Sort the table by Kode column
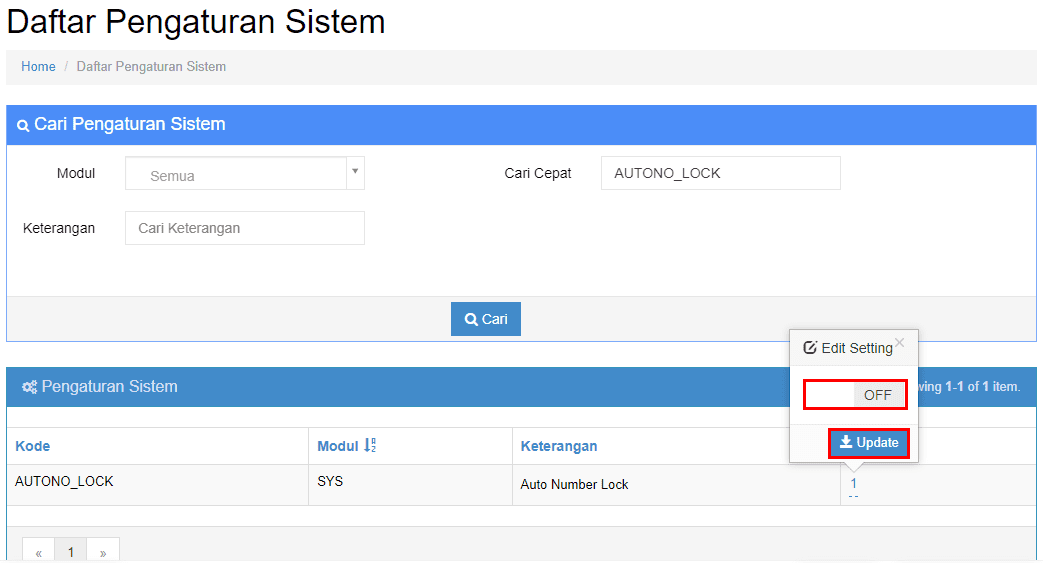This screenshot has height=563, width=1043. click(x=33, y=446)
